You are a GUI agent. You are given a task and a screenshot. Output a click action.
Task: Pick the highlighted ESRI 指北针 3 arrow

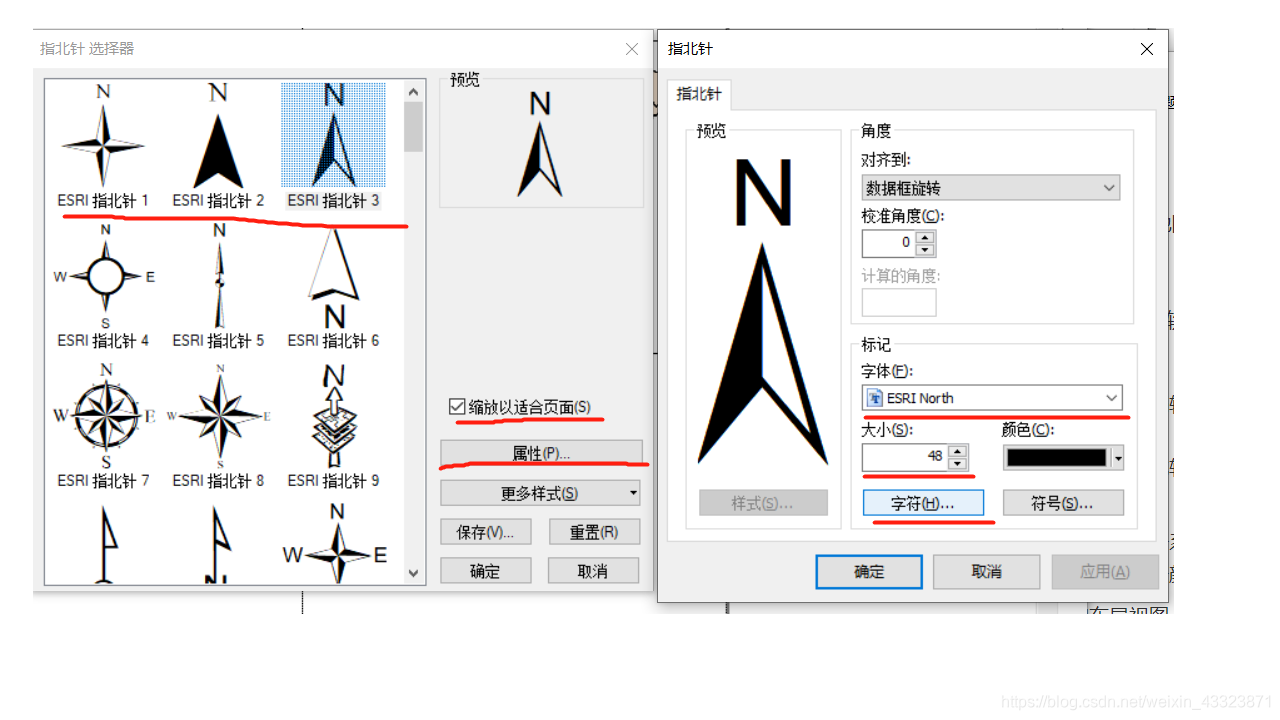coord(333,146)
